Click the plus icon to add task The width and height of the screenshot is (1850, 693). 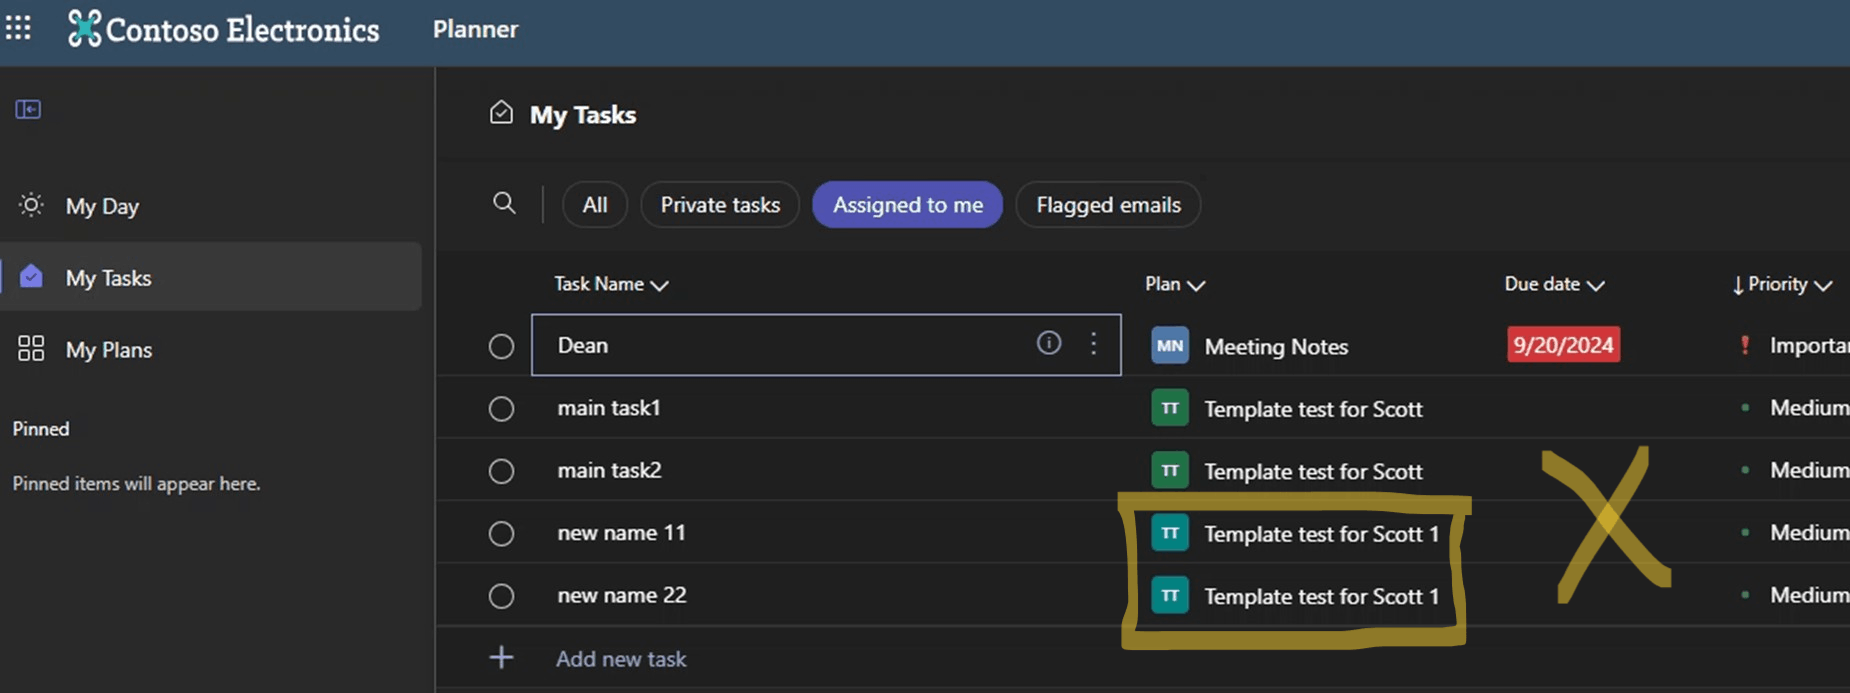[x=501, y=657]
